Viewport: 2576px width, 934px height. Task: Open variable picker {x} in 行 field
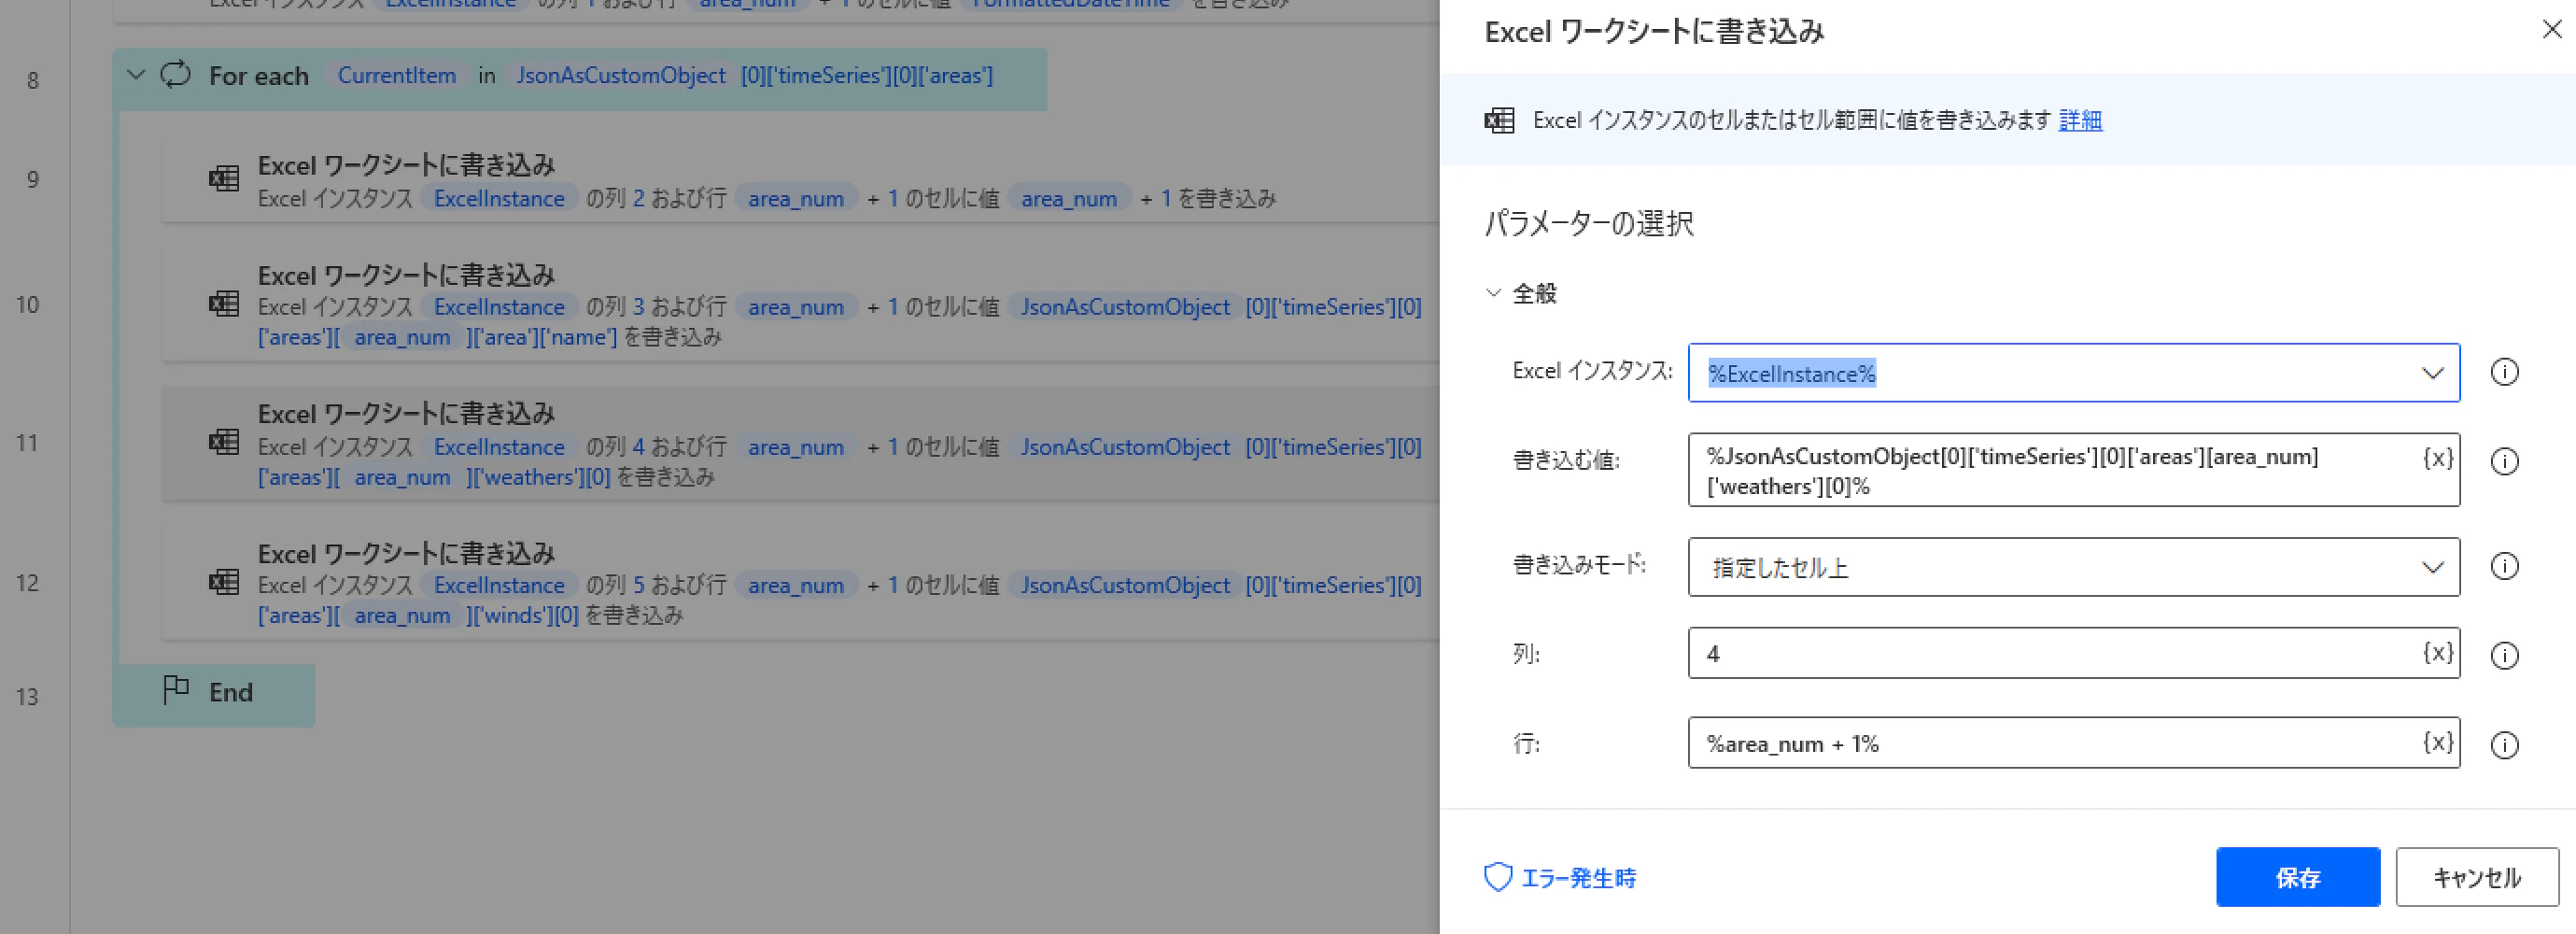click(2438, 742)
